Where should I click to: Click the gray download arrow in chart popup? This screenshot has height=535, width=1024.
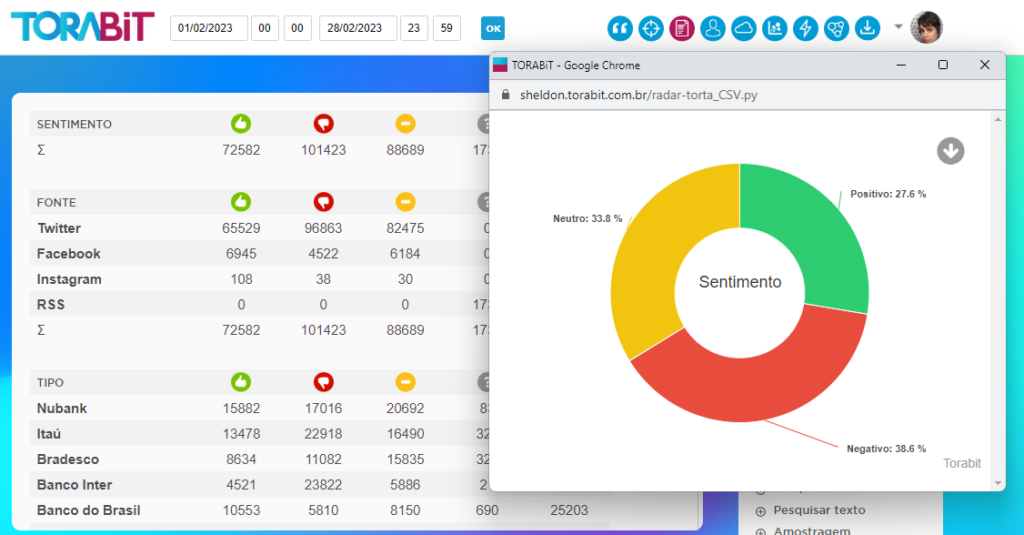click(950, 151)
